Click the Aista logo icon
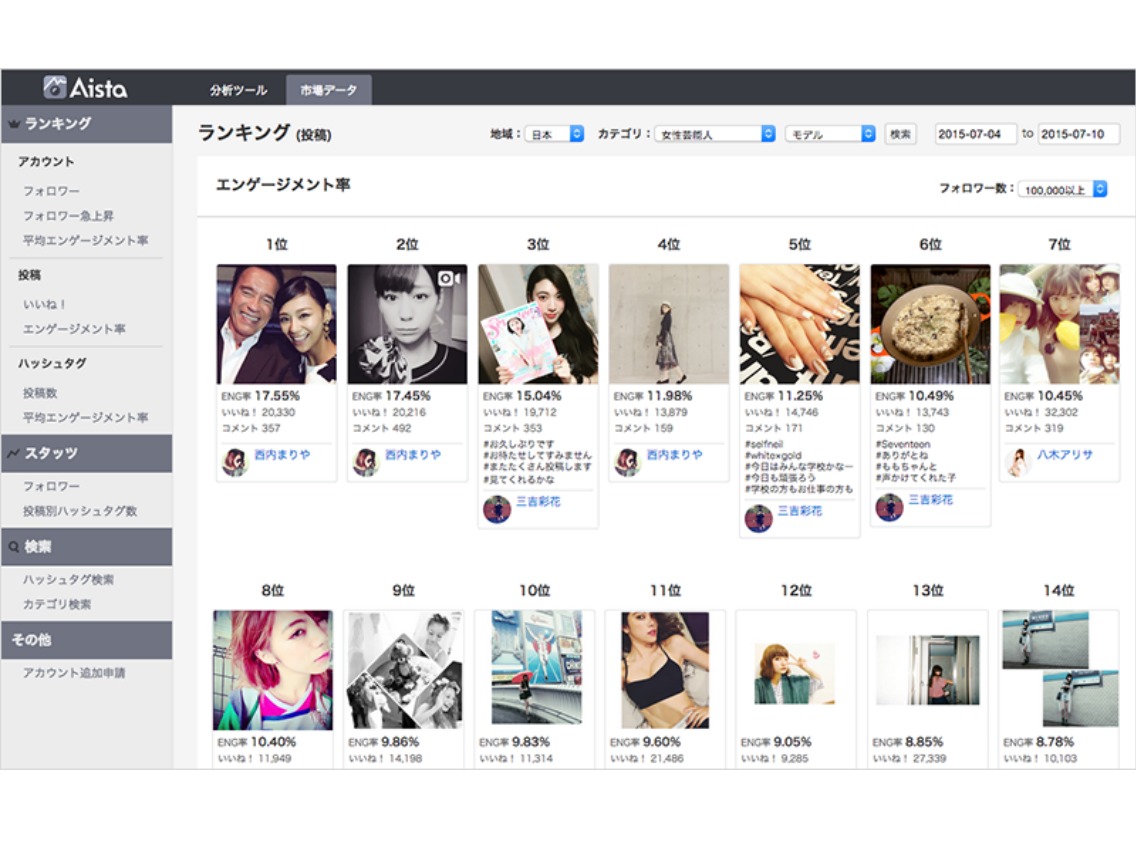Screen dimensions: 1136x852 (54, 87)
